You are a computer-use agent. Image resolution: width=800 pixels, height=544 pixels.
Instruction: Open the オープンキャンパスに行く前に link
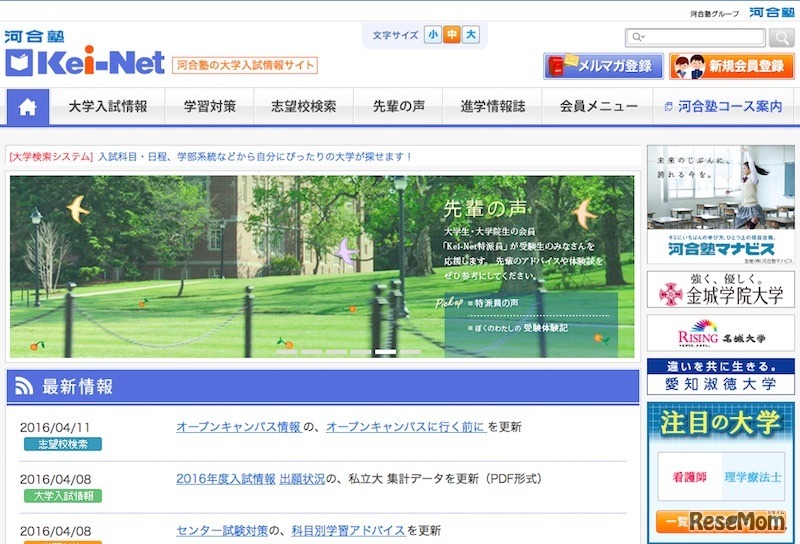(x=406, y=427)
